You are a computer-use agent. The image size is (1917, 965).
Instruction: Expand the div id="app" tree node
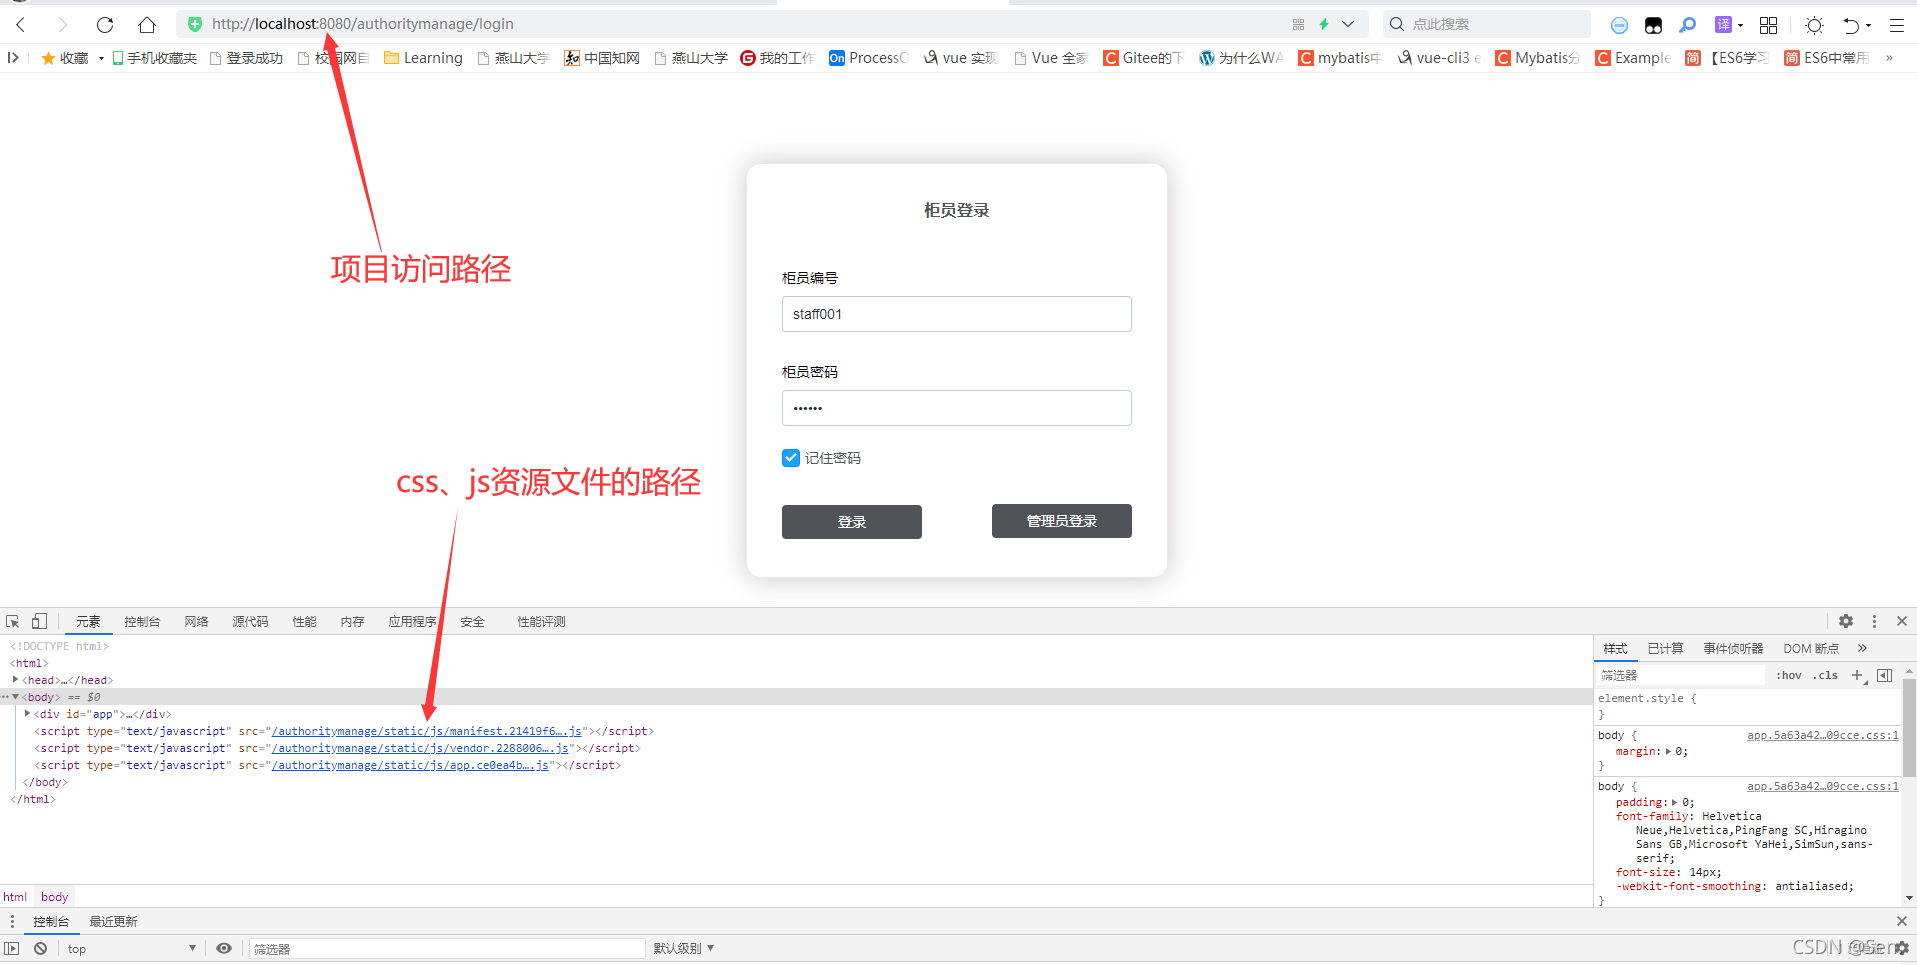pos(27,714)
